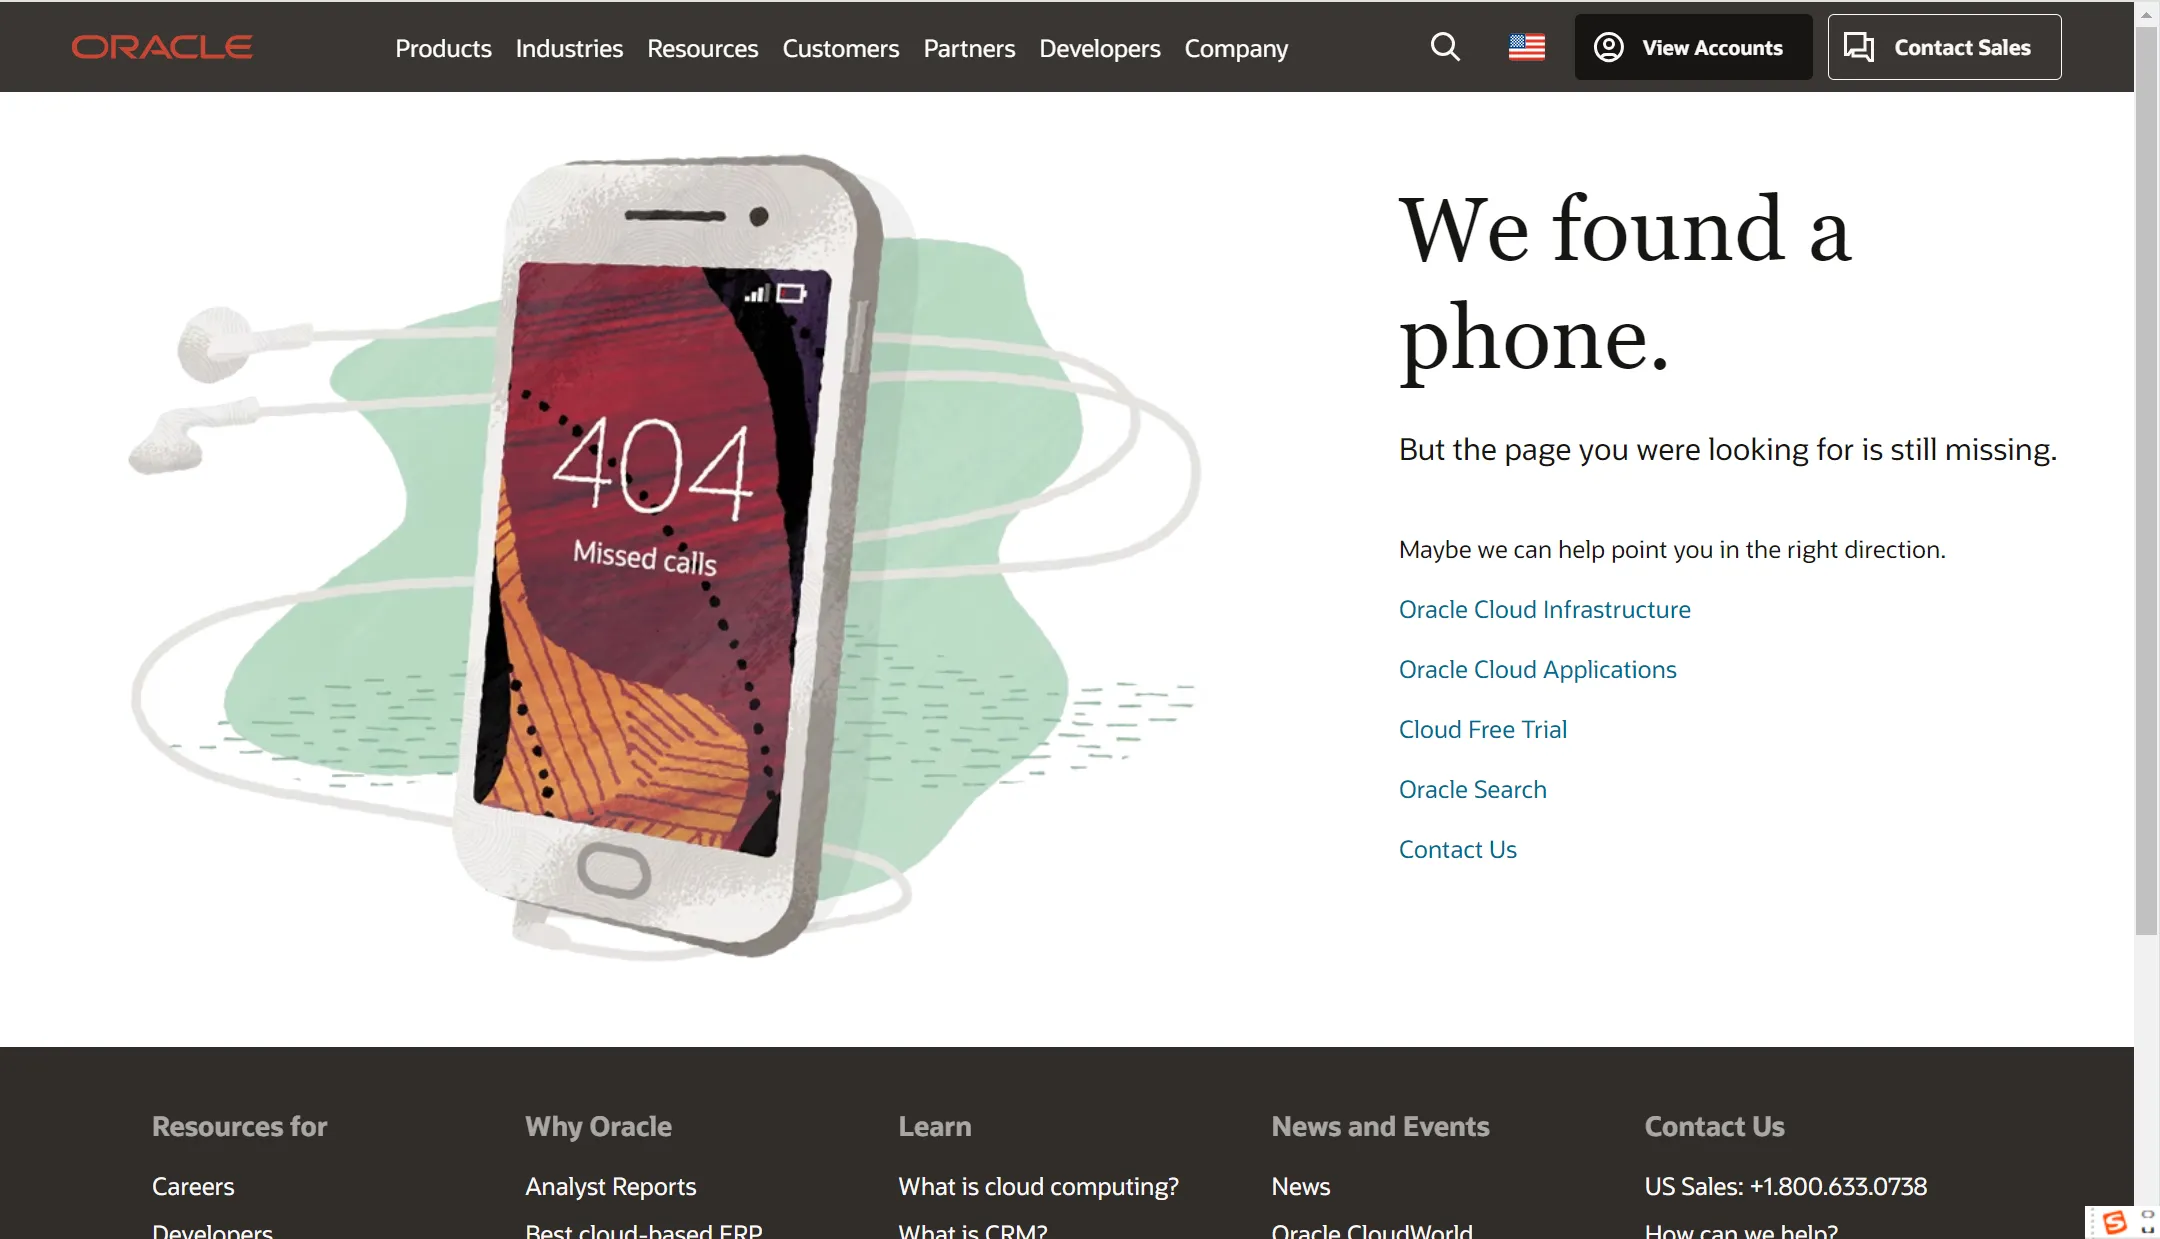The height and width of the screenshot is (1239, 2160).
Task: Open the search icon overlay
Action: (1445, 46)
